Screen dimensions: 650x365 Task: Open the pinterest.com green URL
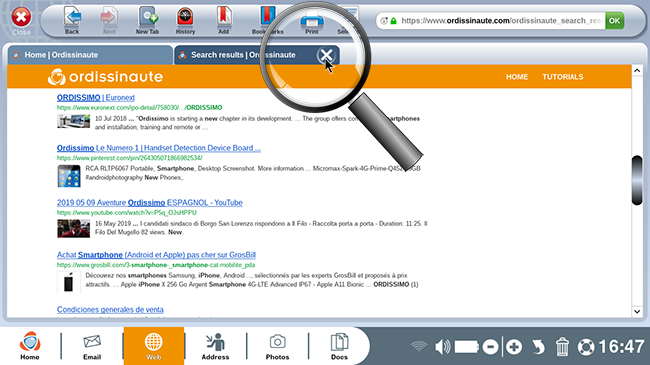129,158
